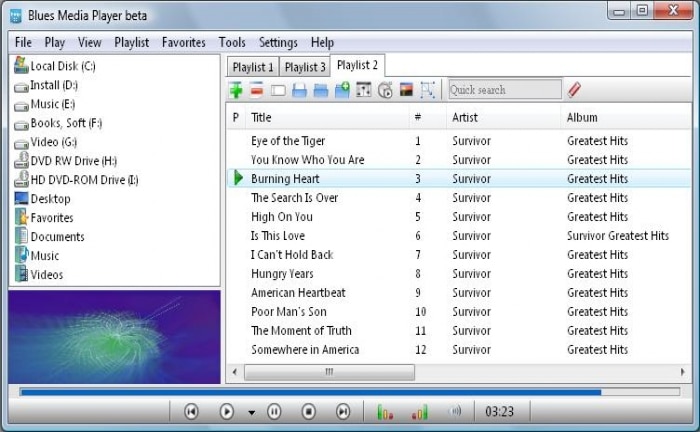
Task: Open the play mode dropdown arrow
Action: (252, 412)
